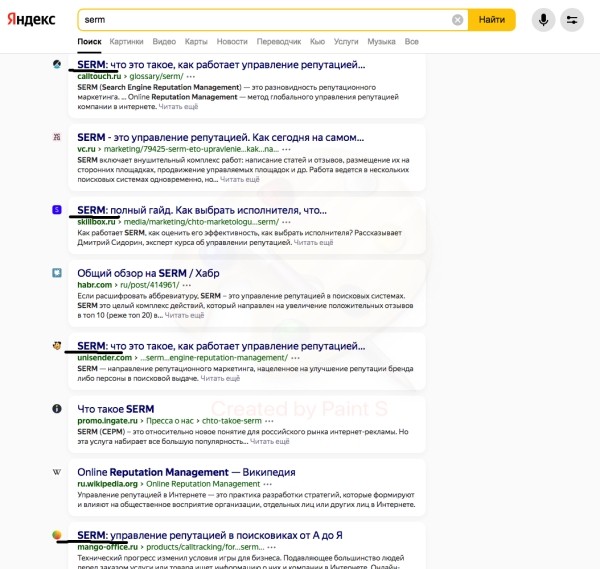The image size is (600, 569).
Task: Open the three-dot menu for the calltouch.ru result
Action: (191, 76)
